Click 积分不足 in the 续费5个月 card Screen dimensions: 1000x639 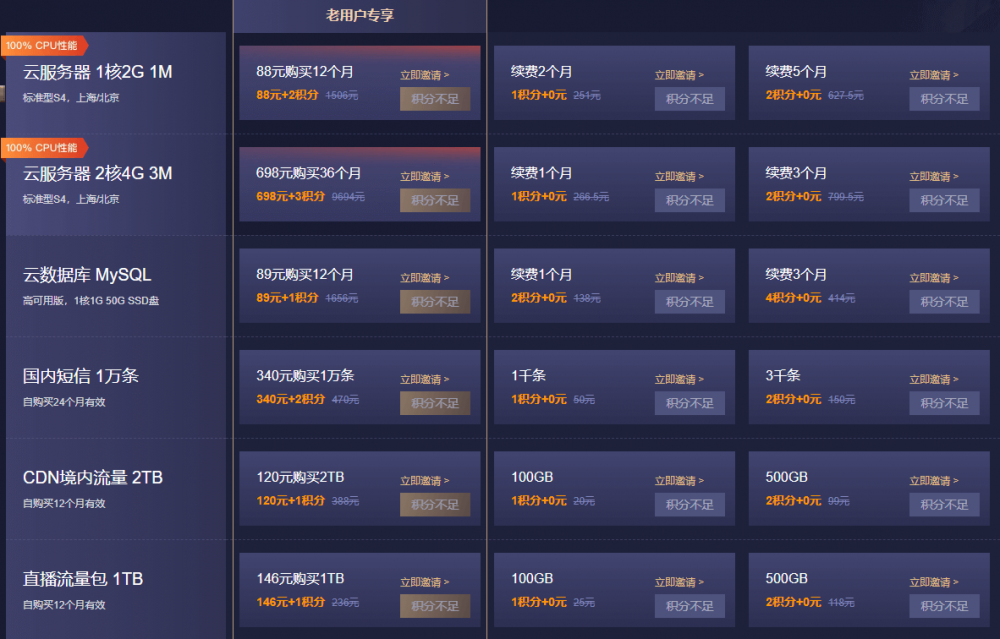coord(944,99)
